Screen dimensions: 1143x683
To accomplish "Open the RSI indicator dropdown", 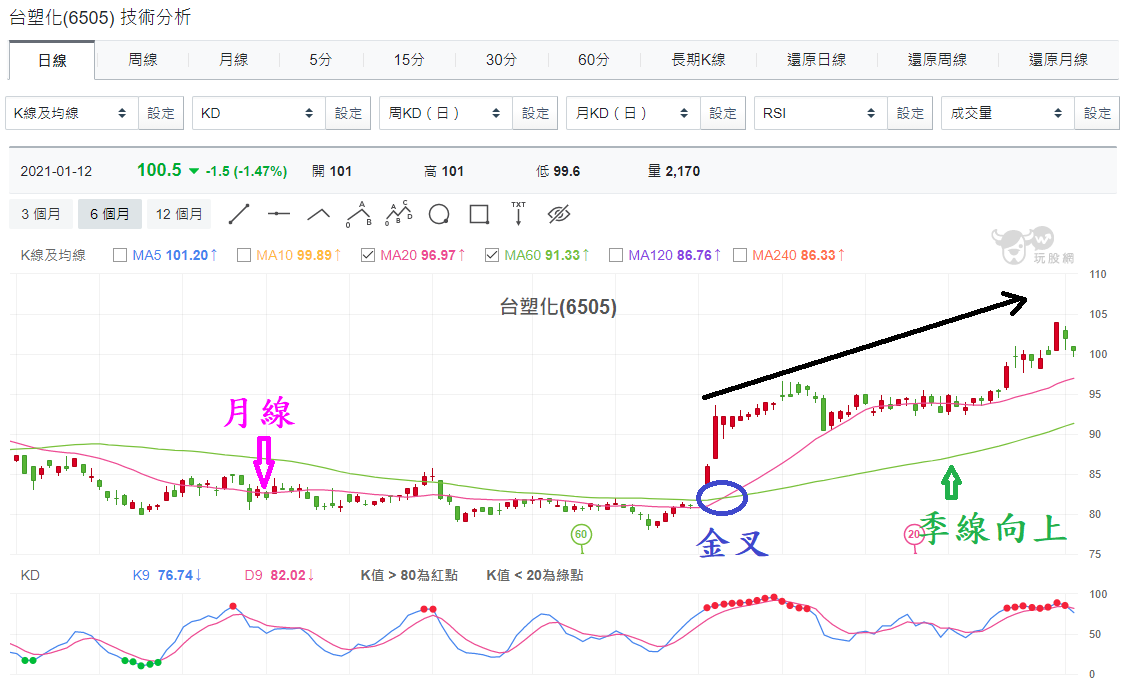I will (821, 113).
